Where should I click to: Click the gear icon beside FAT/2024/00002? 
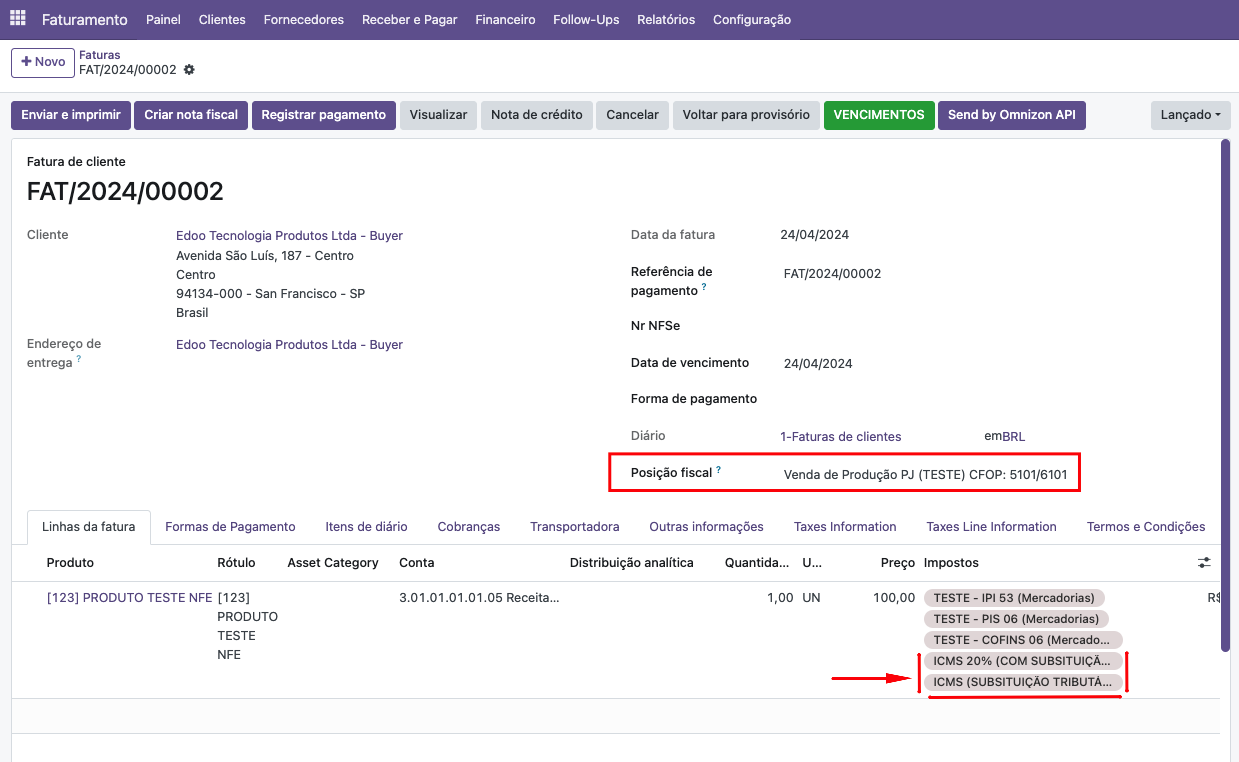click(x=189, y=70)
